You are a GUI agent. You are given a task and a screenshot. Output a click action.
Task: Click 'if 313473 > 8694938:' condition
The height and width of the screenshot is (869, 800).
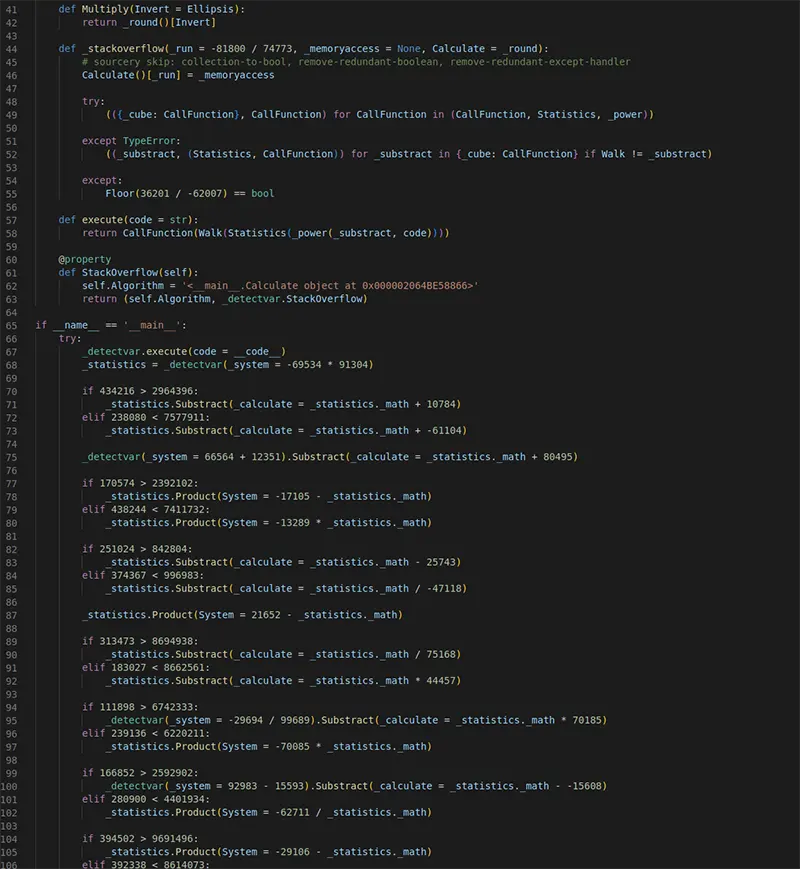click(x=140, y=642)
